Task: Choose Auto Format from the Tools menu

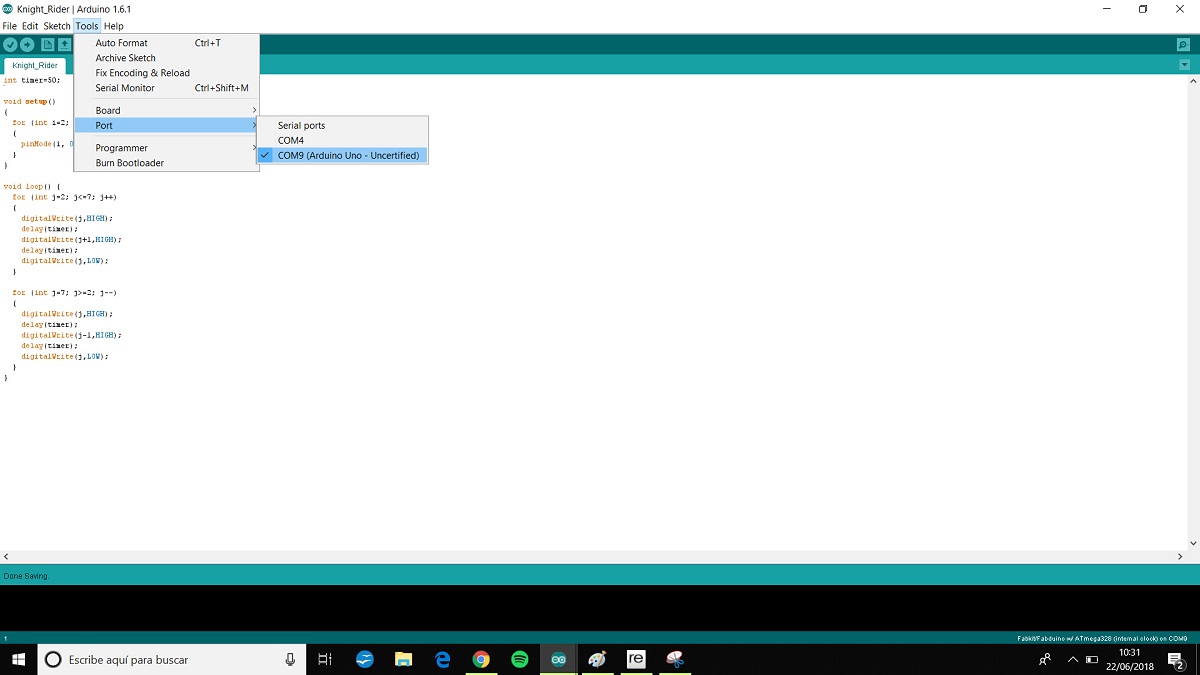Action: coord(167,43)
